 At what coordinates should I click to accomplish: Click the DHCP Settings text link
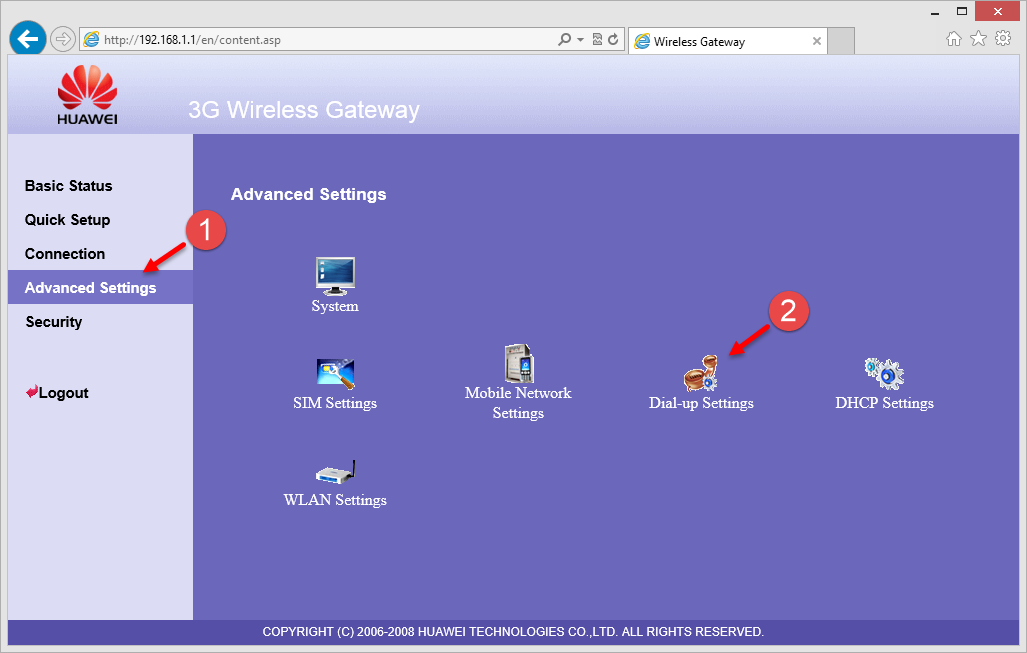tap(884, 403)
